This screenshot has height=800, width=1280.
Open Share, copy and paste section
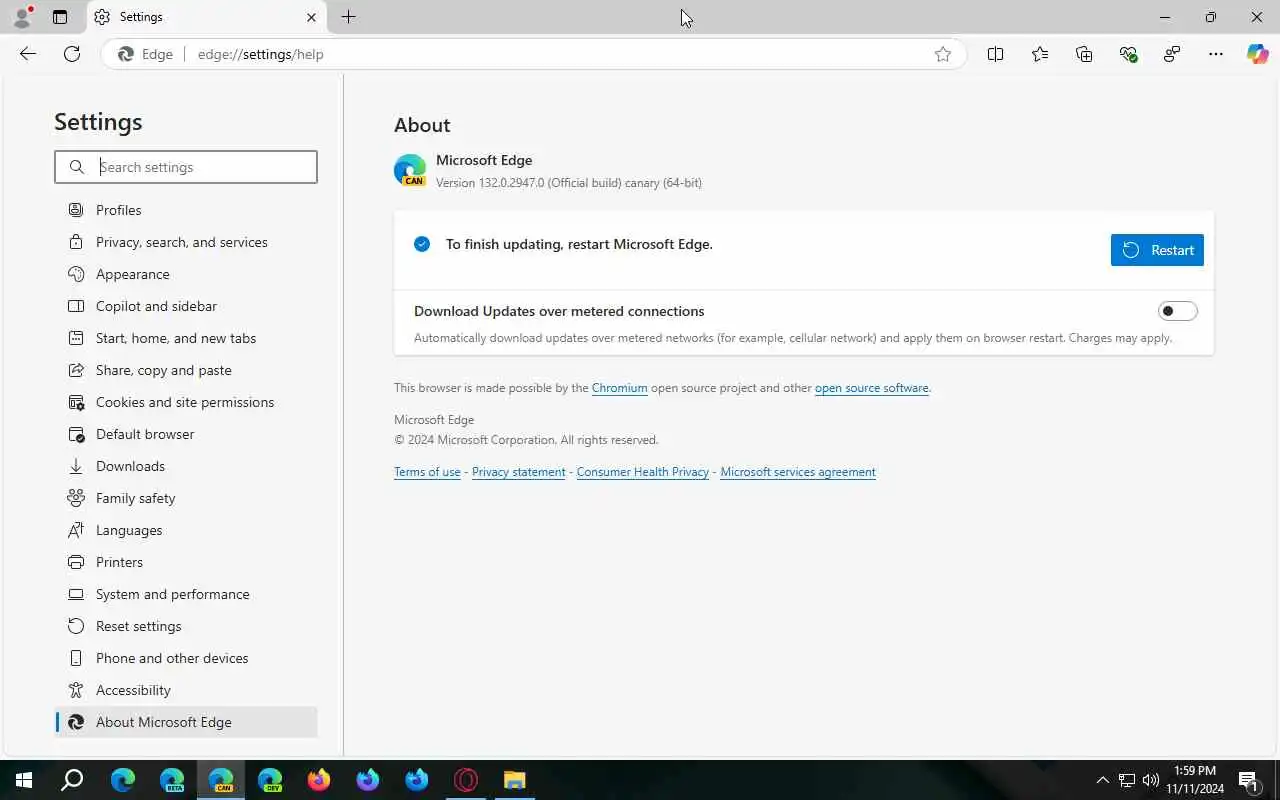[186, 370]
